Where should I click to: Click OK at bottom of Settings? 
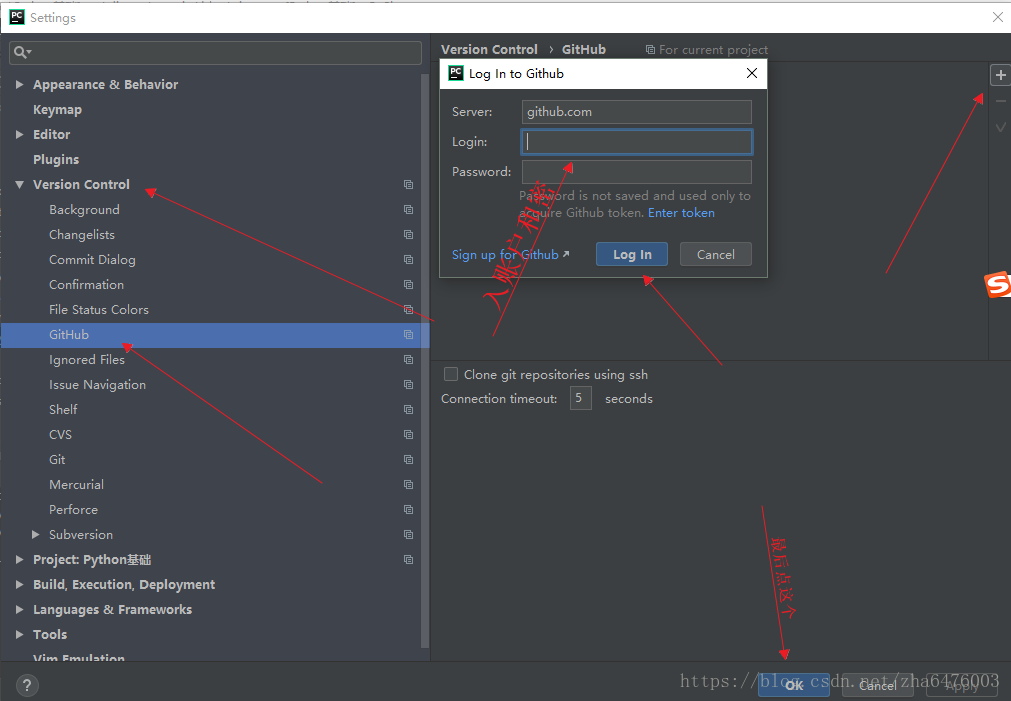(794, 686)
